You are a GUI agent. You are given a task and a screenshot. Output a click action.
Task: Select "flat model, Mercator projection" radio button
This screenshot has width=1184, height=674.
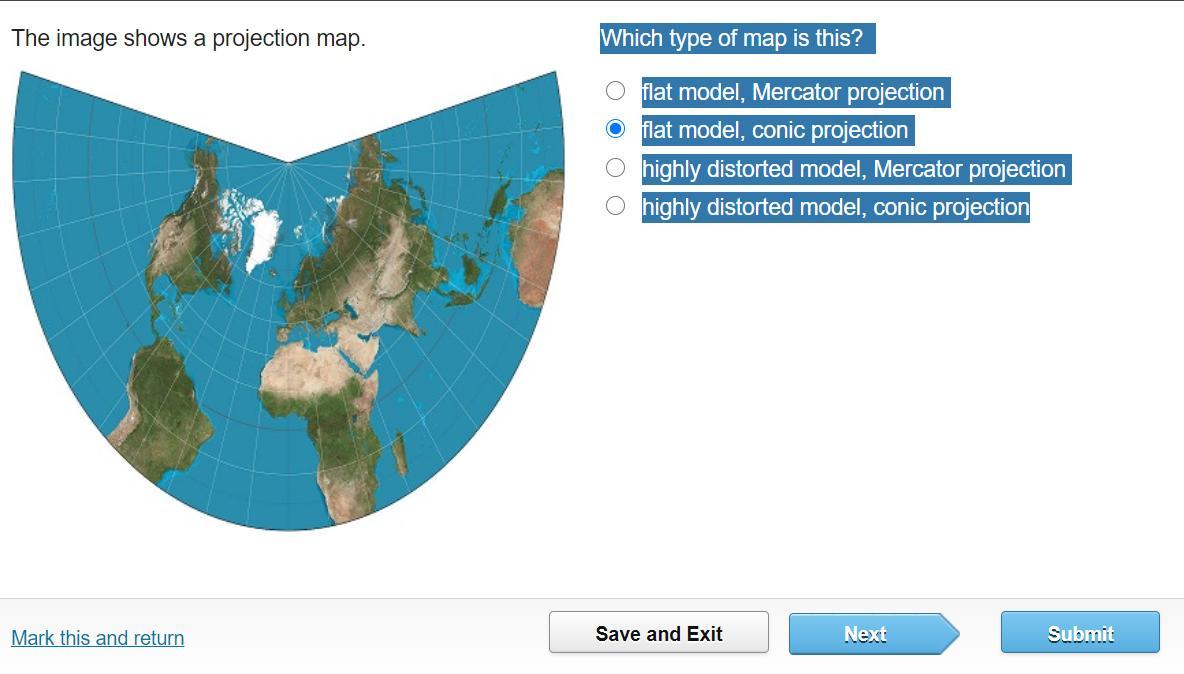pos(616,91)
